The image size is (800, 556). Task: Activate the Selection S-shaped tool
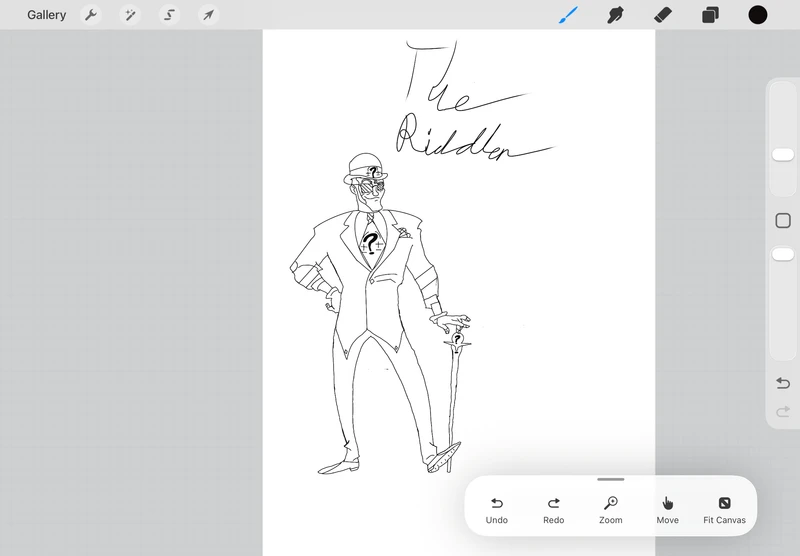pos(169,15)
